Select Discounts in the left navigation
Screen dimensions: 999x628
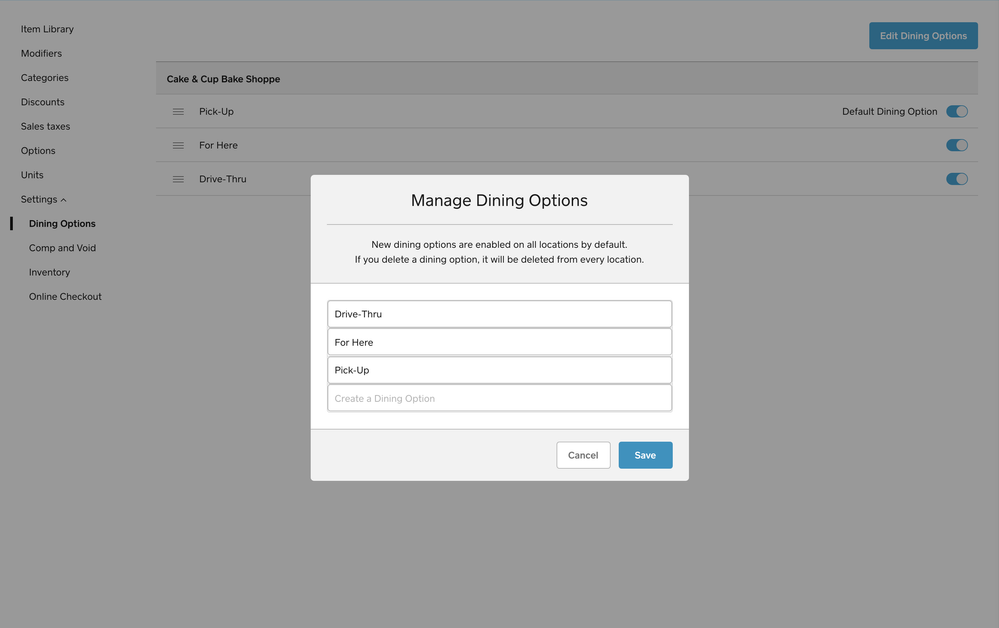point(42,101)
